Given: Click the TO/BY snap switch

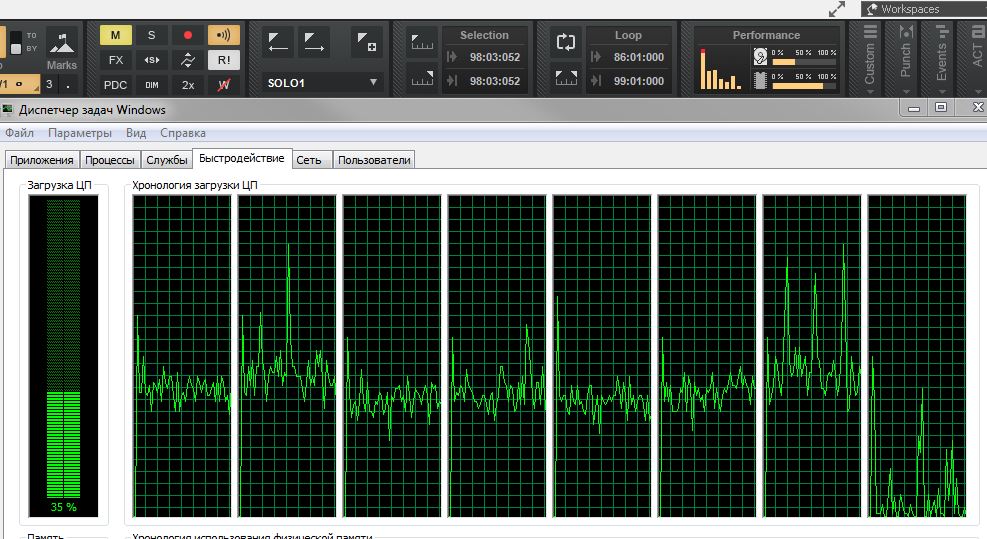Looking at the screenshot, I should 17,42.
